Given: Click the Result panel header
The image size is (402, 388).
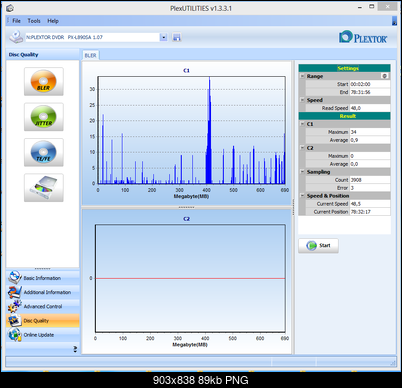Looking at the screenshot, I should tap(344, 116).
